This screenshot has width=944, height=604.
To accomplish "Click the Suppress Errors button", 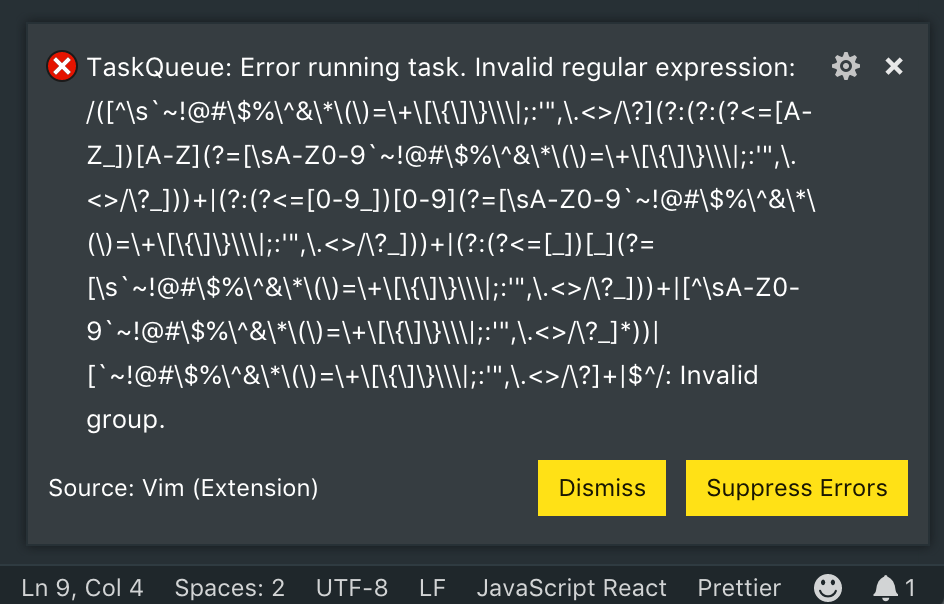I will (x=796, y=488).
